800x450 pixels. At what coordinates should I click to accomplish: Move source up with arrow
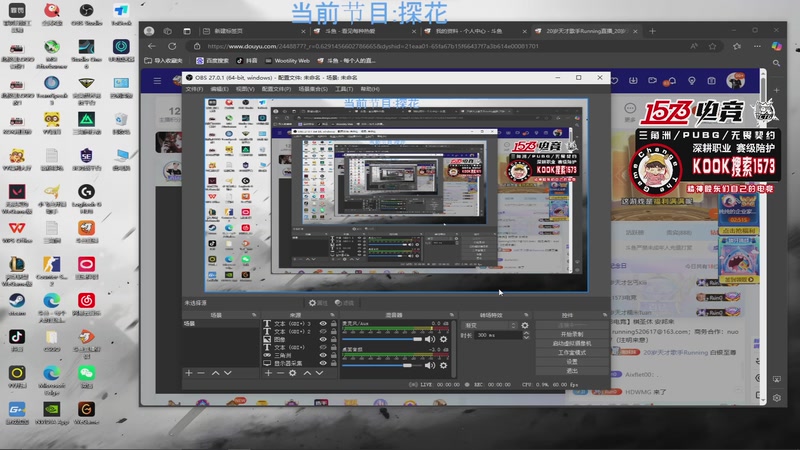[307, 373]
